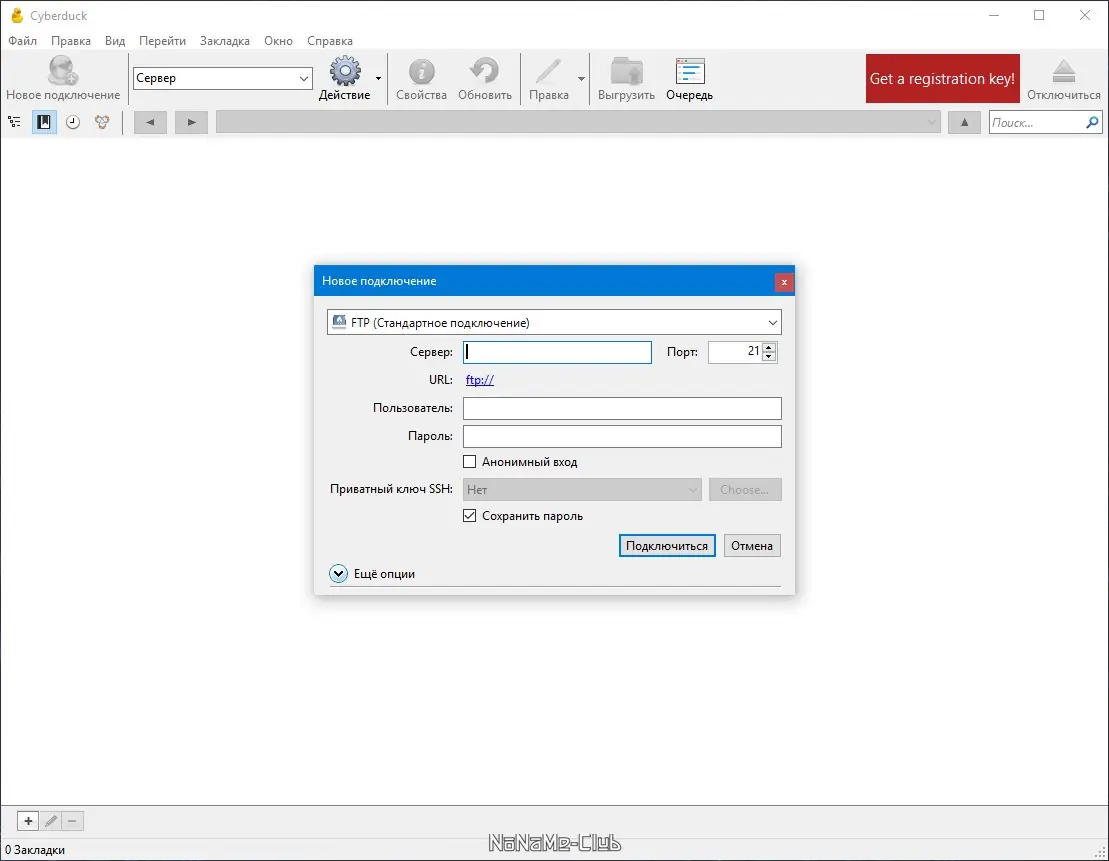Click the Отключиться eject icon

(x=1064, y=71)
